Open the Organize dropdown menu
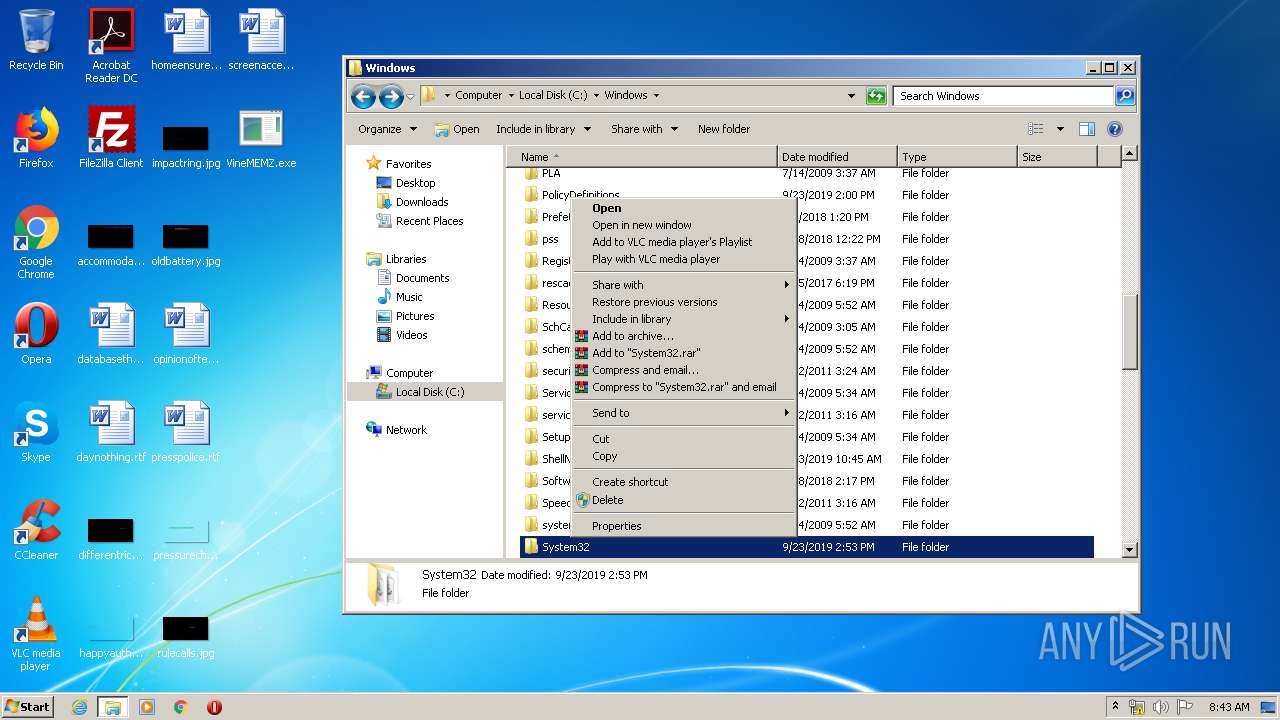The height and width of the screenshot is (720, 1280). 387,129
